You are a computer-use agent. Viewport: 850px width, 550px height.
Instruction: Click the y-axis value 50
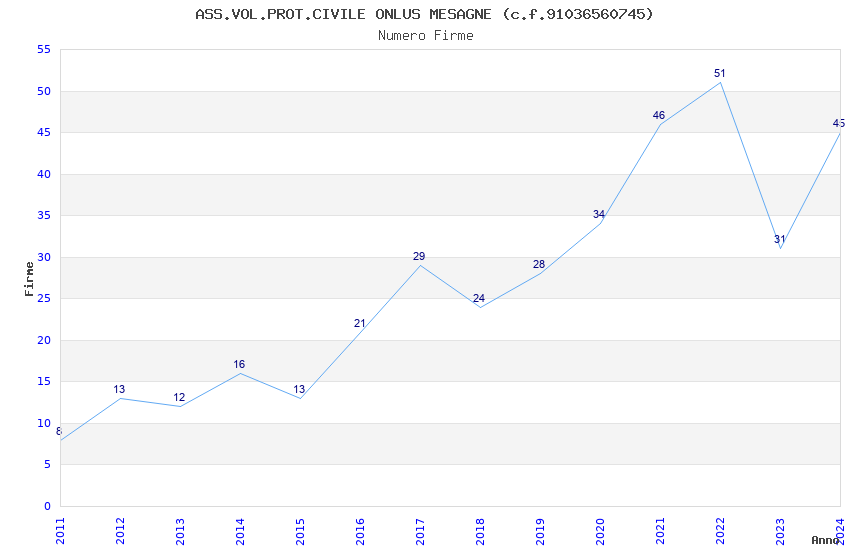(x=44, y=91)
